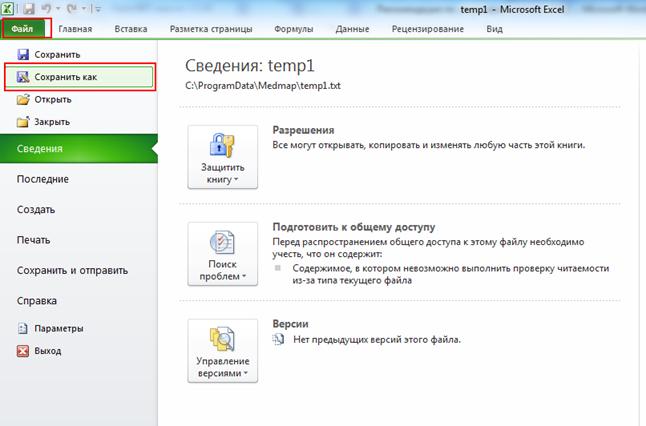The image size is (646, 426).
Task: Click the Выход exit icon
Action: tap(23, 351)
